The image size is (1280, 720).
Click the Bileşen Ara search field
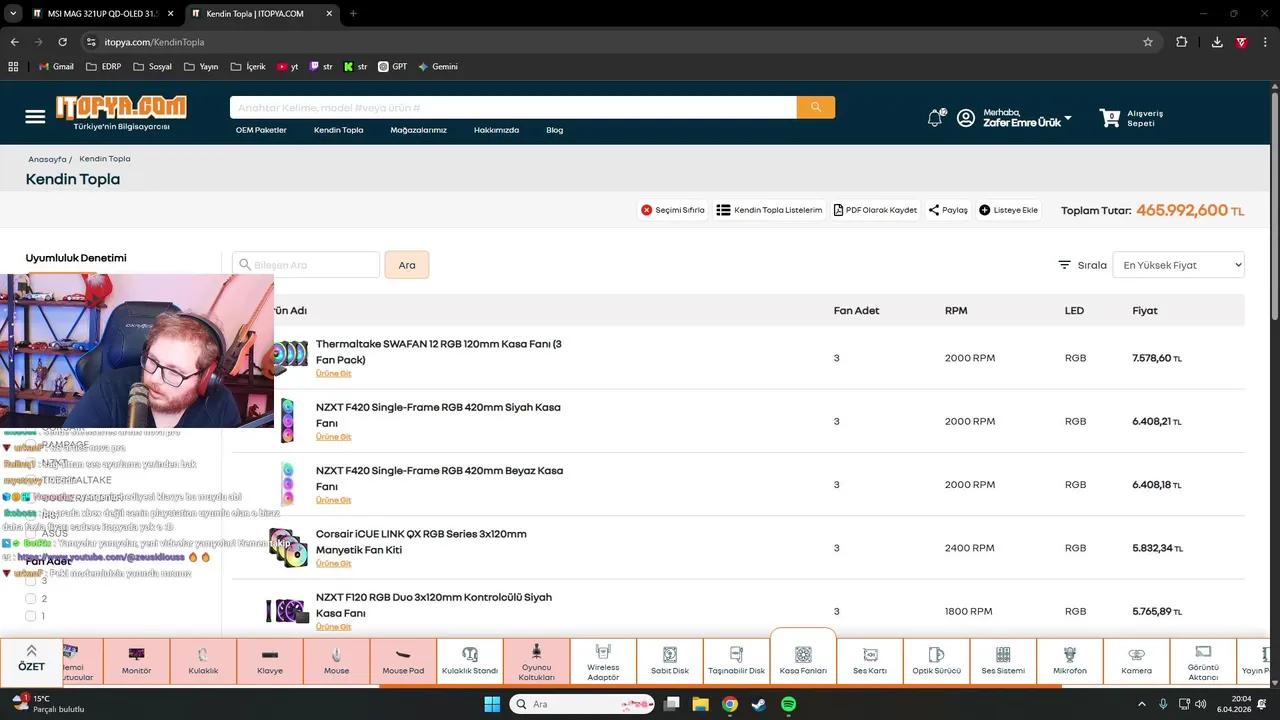point(306,265)
